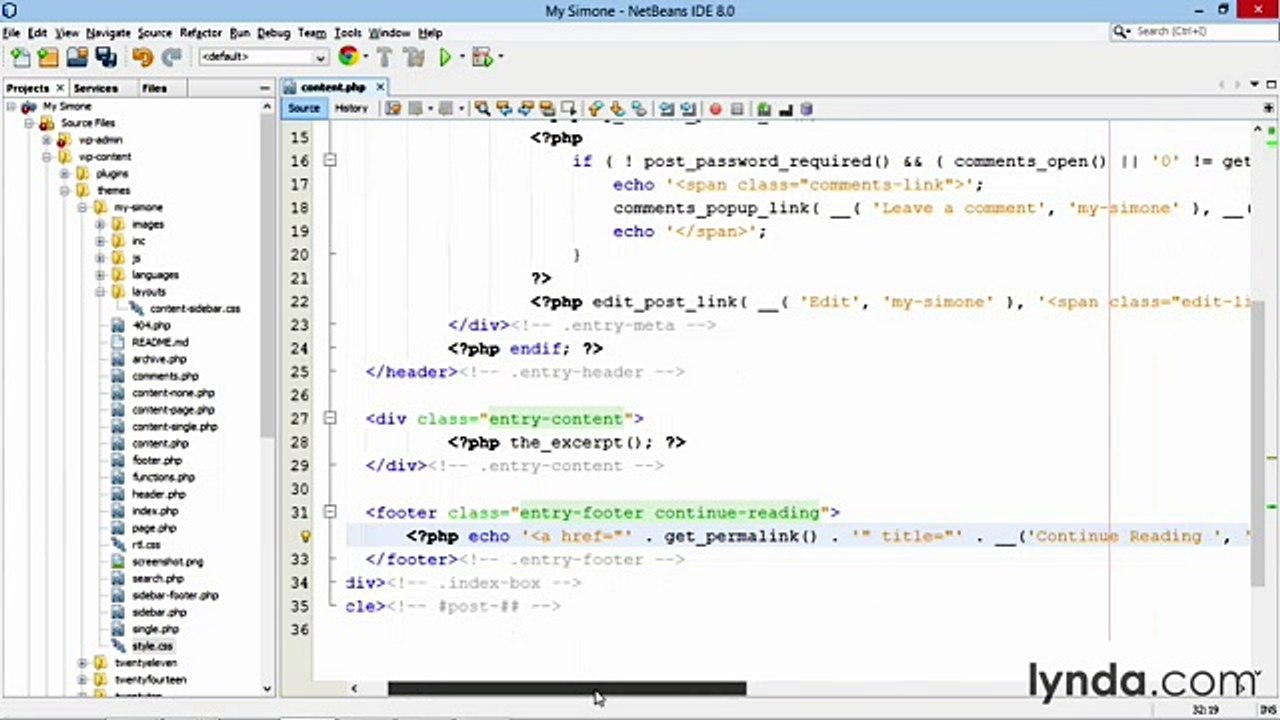Image resolution: width=1280 pixels, height=720 pixels.
Task: Click the Next Bookmark icon
Action: coord(617,108)
